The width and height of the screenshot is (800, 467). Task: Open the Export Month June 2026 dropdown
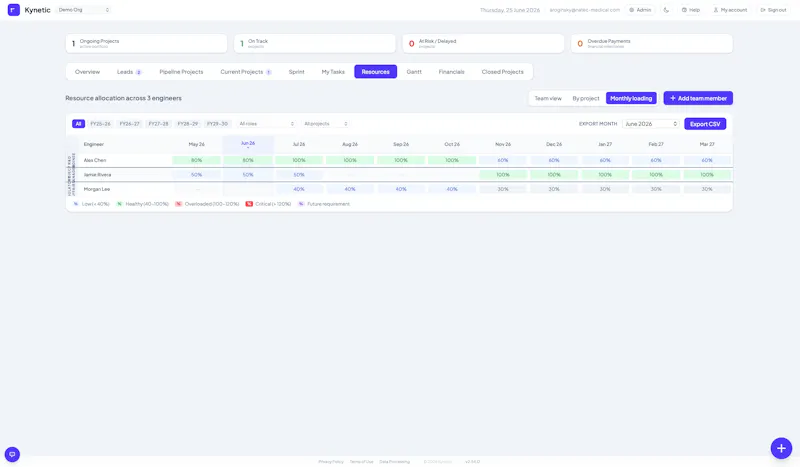(651, 124)
